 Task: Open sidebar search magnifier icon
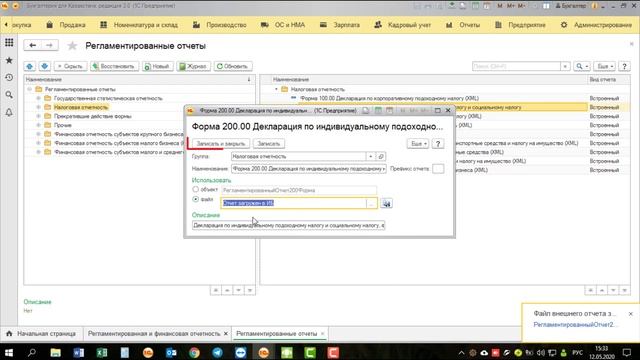pyautogui.click(x=9, y=95)
